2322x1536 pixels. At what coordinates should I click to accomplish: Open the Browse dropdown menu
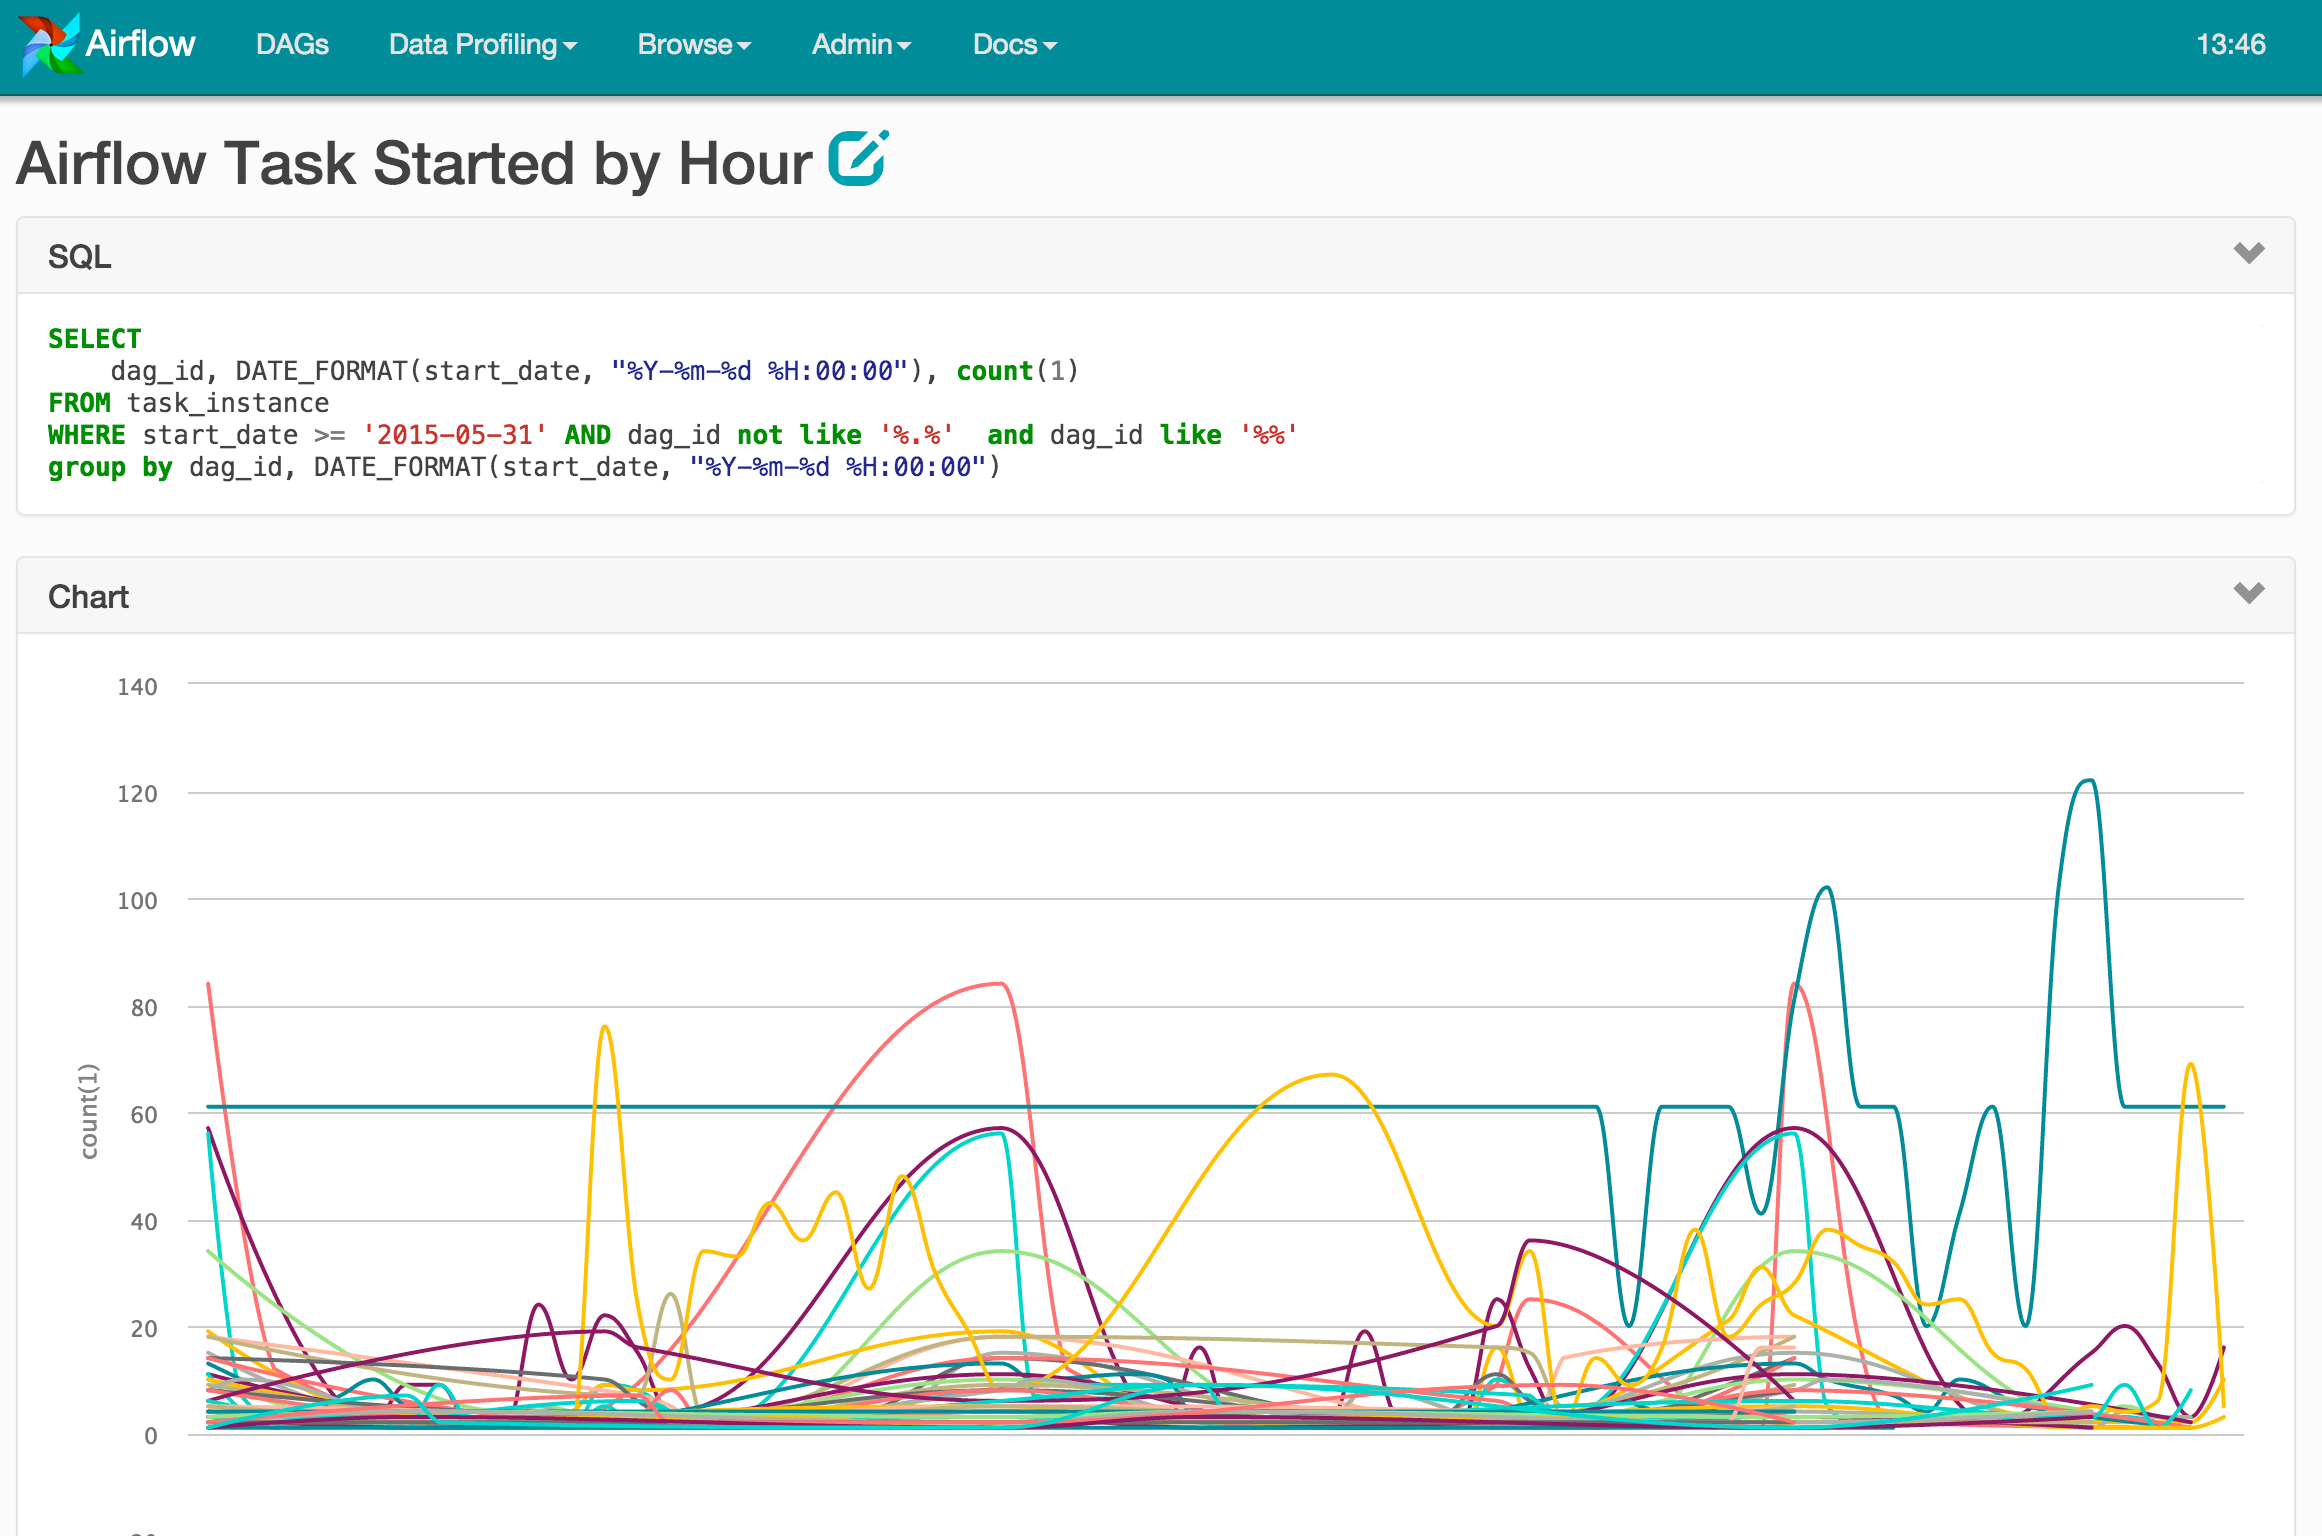click(693, 45)
